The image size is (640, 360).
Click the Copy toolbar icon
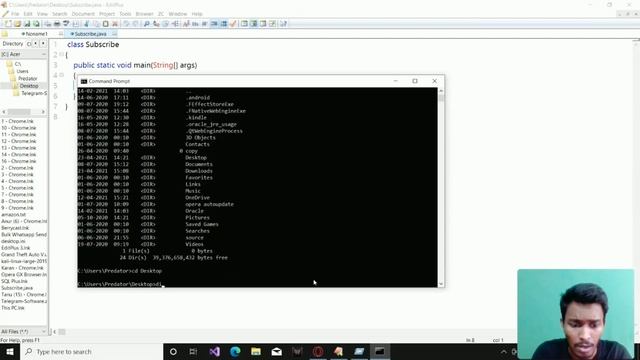click(96, 24)
